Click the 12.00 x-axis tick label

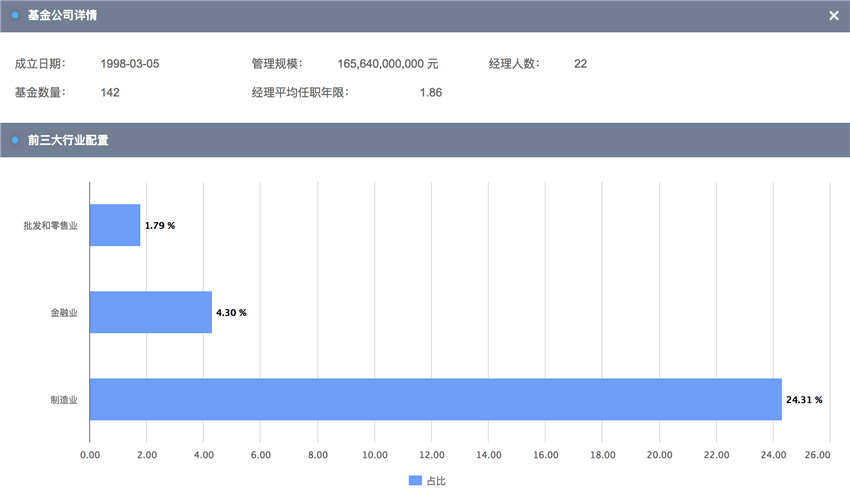pos(432,455)
